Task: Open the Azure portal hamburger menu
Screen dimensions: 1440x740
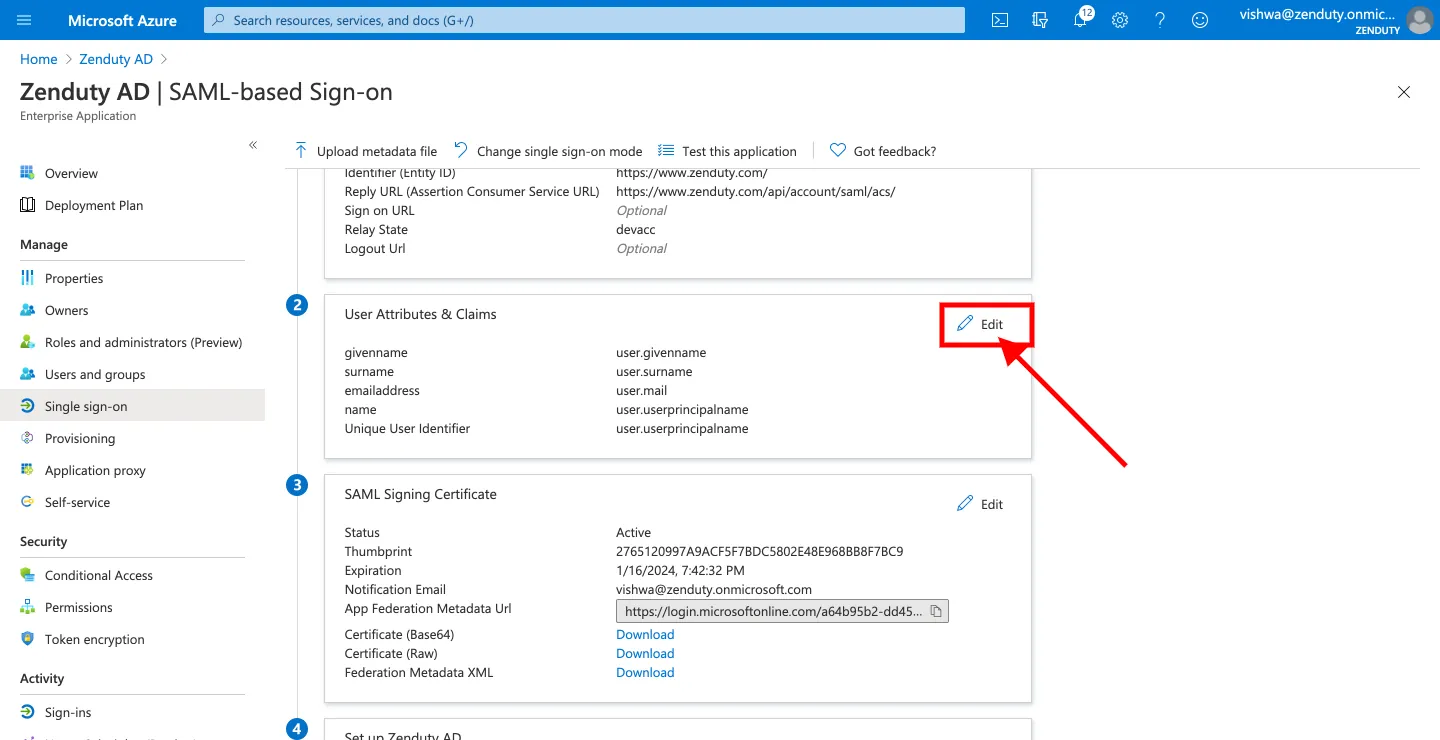Action: (x=24, y=20)
